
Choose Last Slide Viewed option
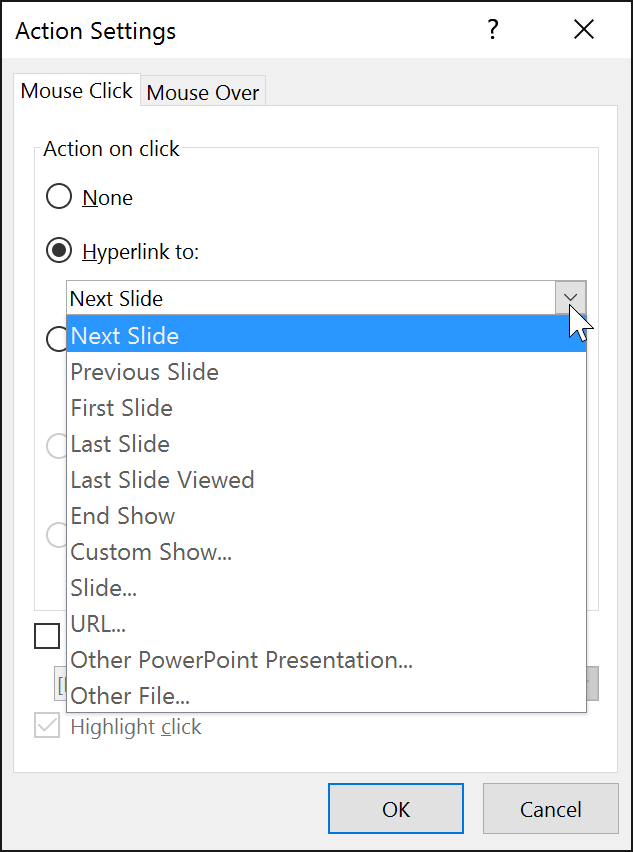click(162, 479)
